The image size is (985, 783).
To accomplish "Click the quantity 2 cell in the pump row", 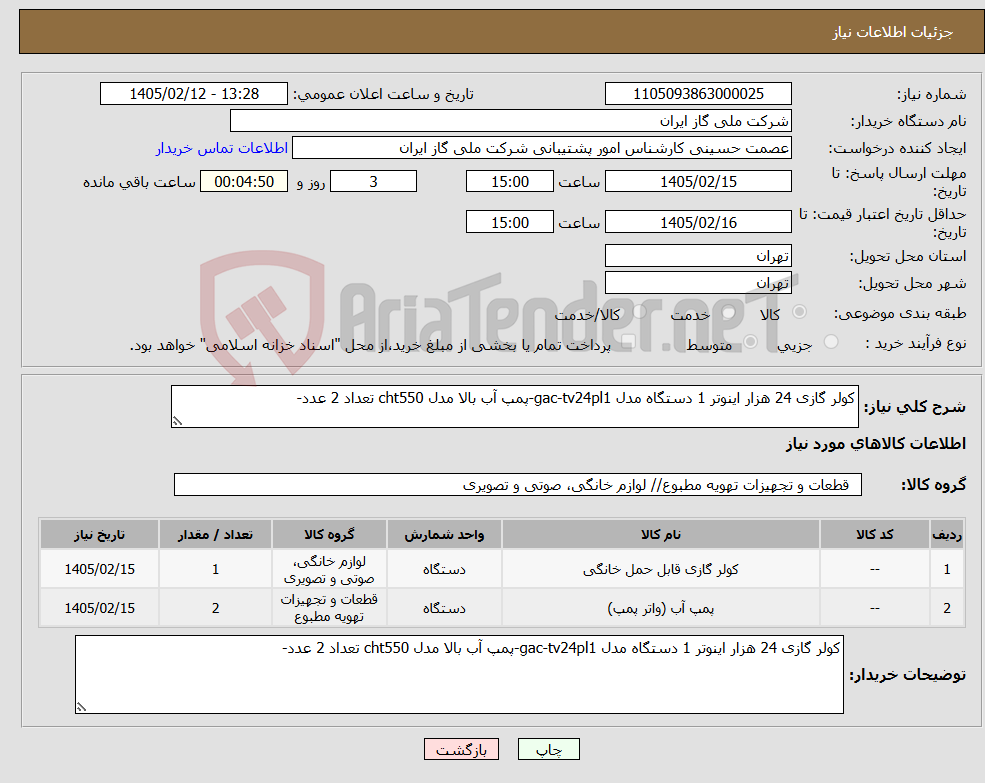I will click(x=215, y=608).
